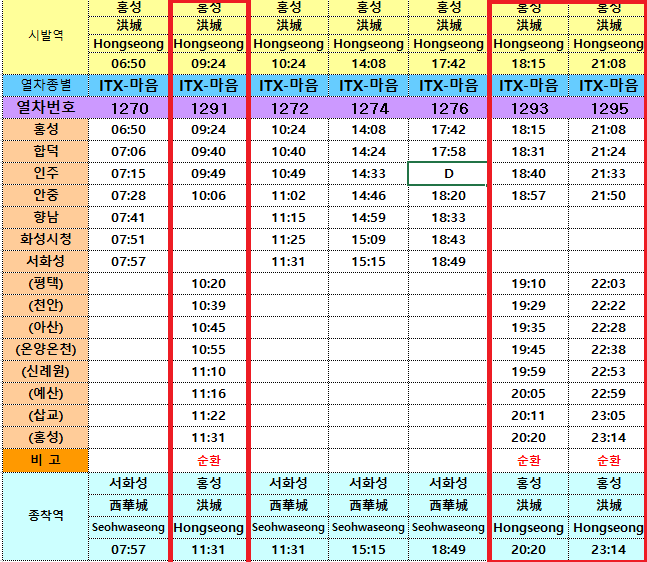Click train number 1295 cell

[x=609, y=108]
